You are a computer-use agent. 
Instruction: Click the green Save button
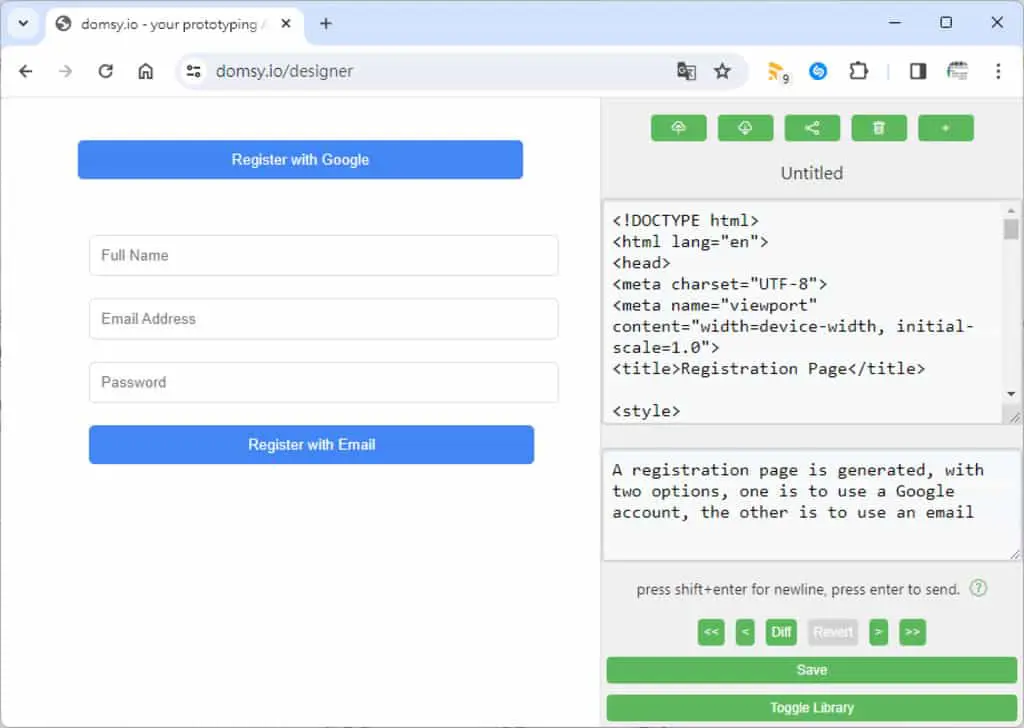812,670
